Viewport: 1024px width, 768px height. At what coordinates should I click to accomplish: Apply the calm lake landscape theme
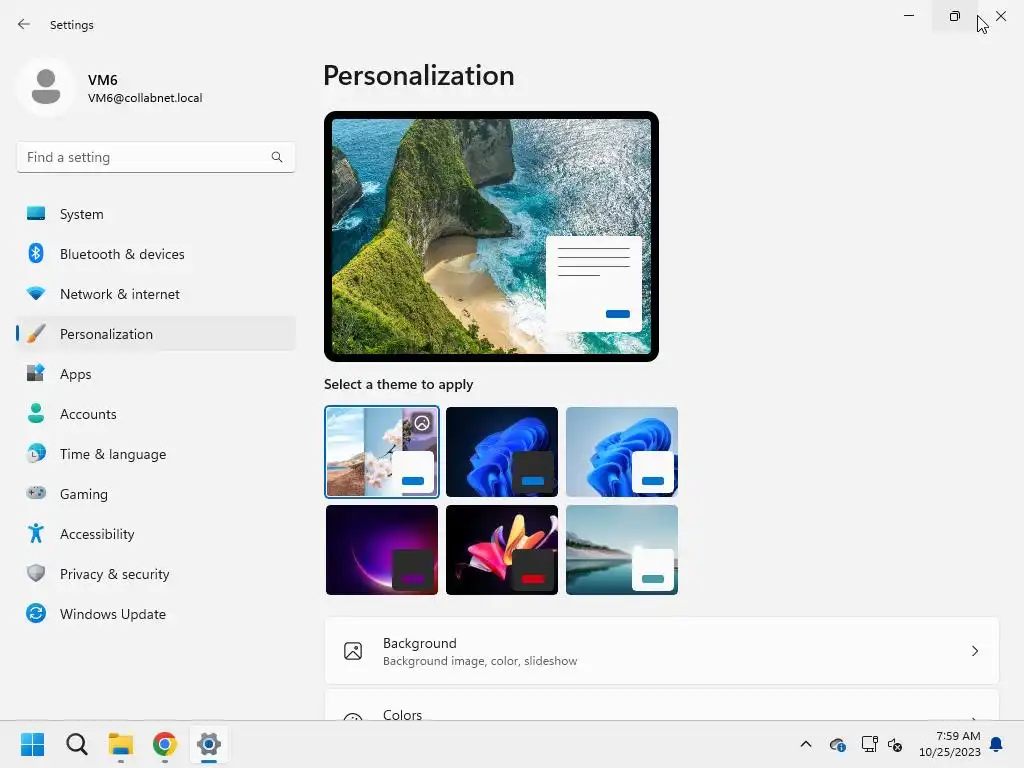[x=622, y=550]
